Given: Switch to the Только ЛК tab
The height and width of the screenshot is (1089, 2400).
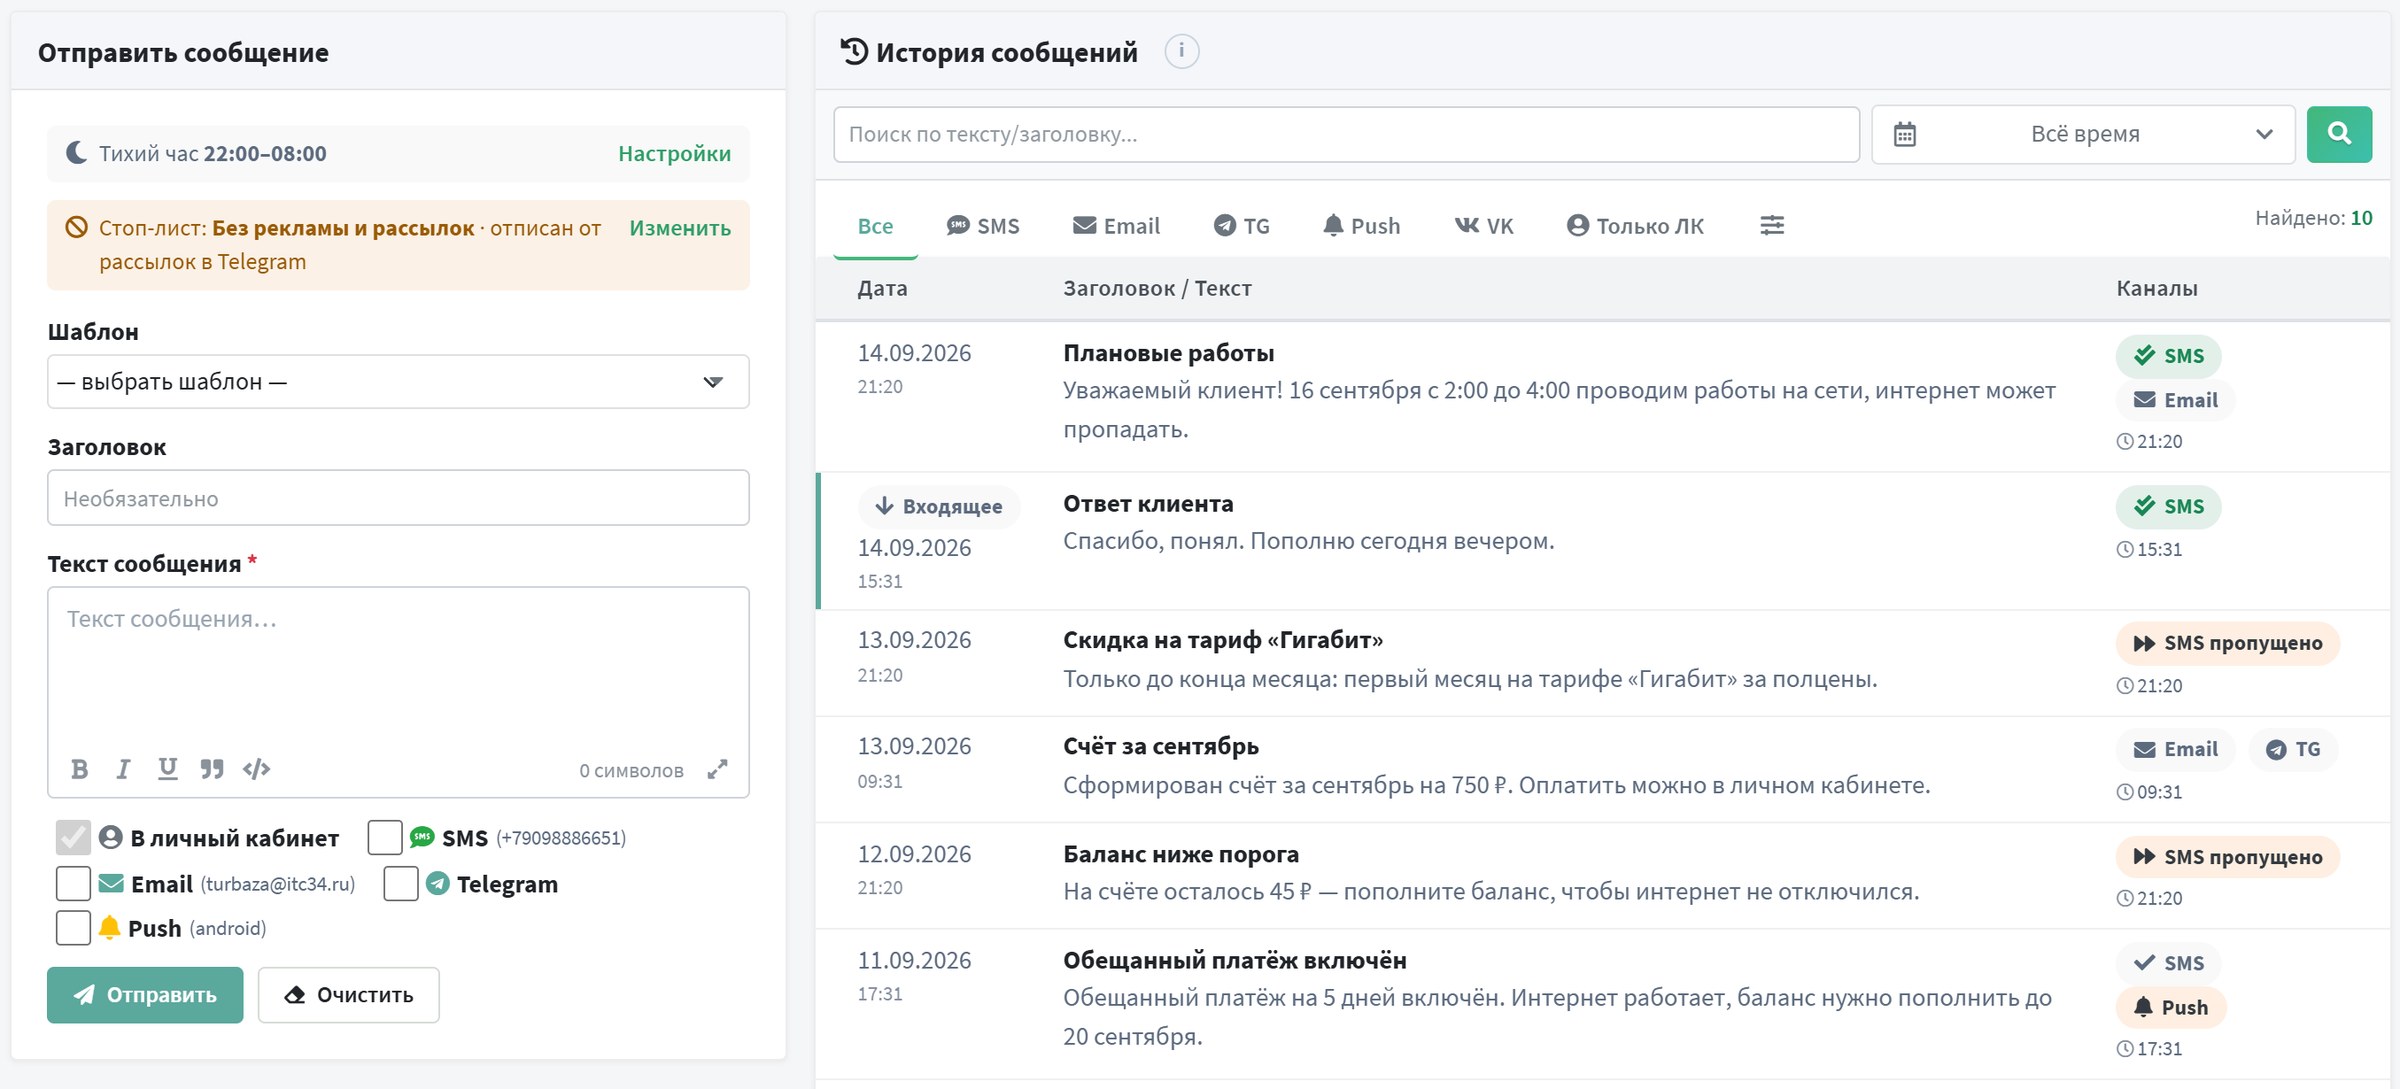Looking at the screenshot, I should tap(1635, 226).
